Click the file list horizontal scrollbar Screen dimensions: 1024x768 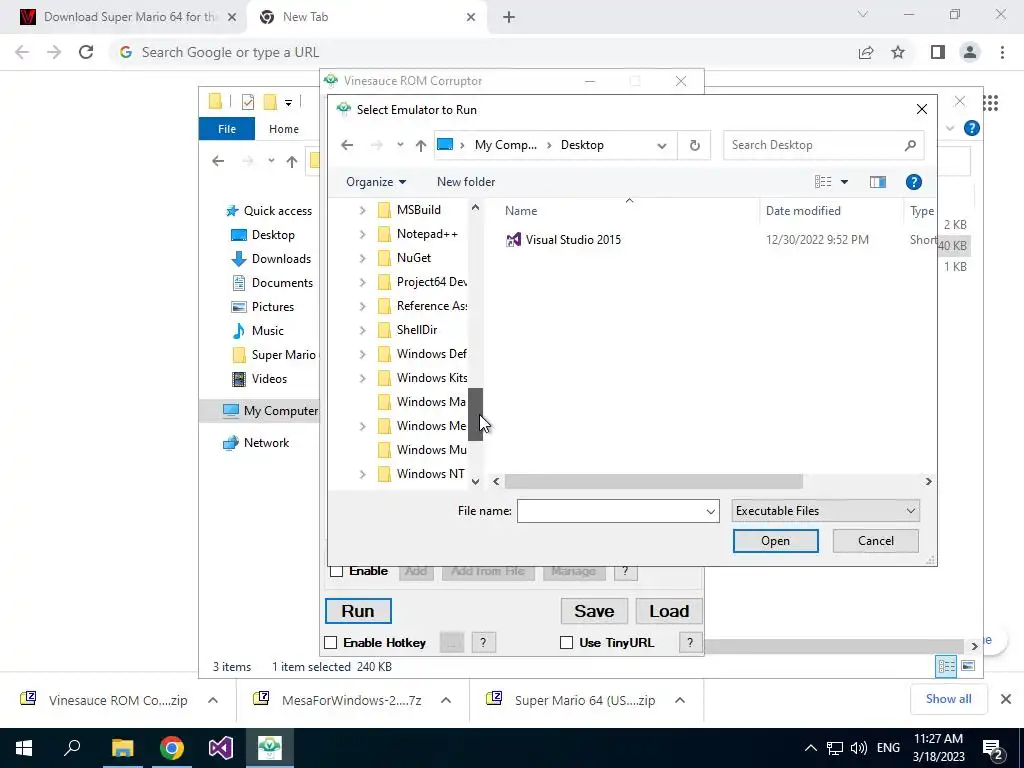(653, 481)
